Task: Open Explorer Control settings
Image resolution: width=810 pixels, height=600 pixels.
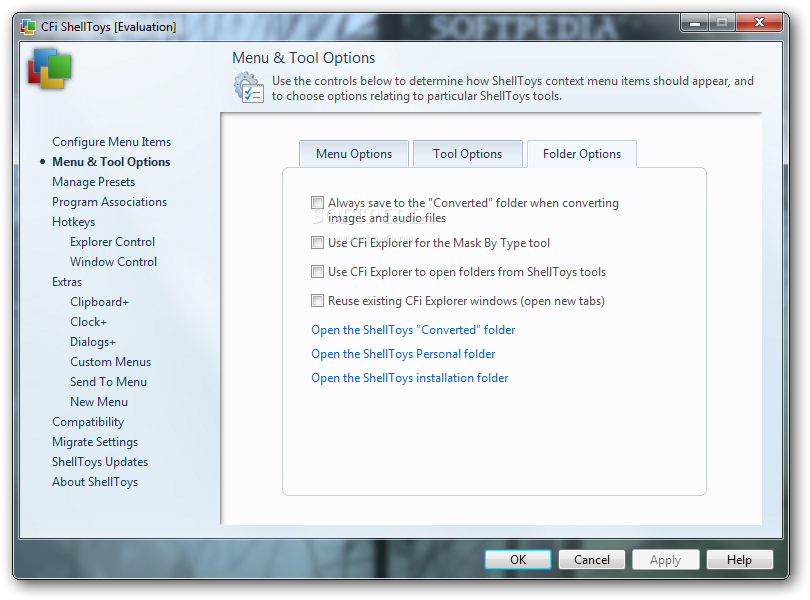Action: pyautogui.click(x=113, y=242)
